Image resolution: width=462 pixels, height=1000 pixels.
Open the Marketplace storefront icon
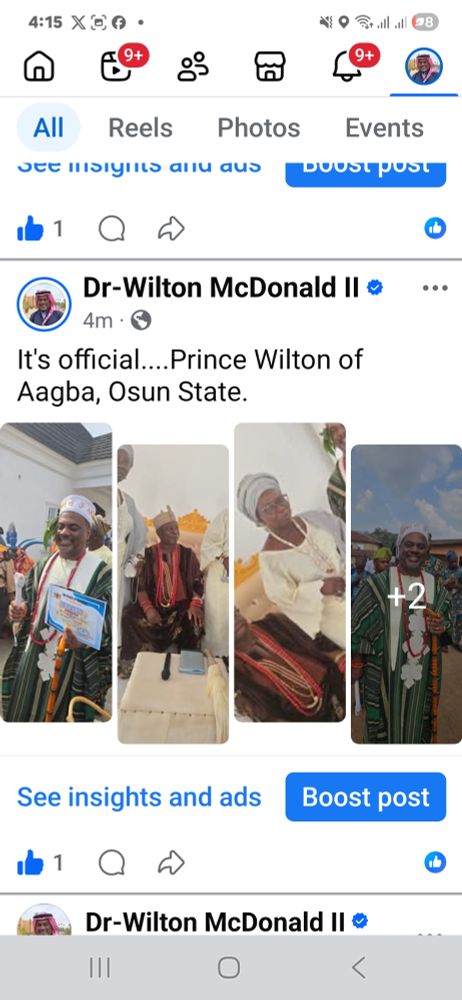(270, 66)
